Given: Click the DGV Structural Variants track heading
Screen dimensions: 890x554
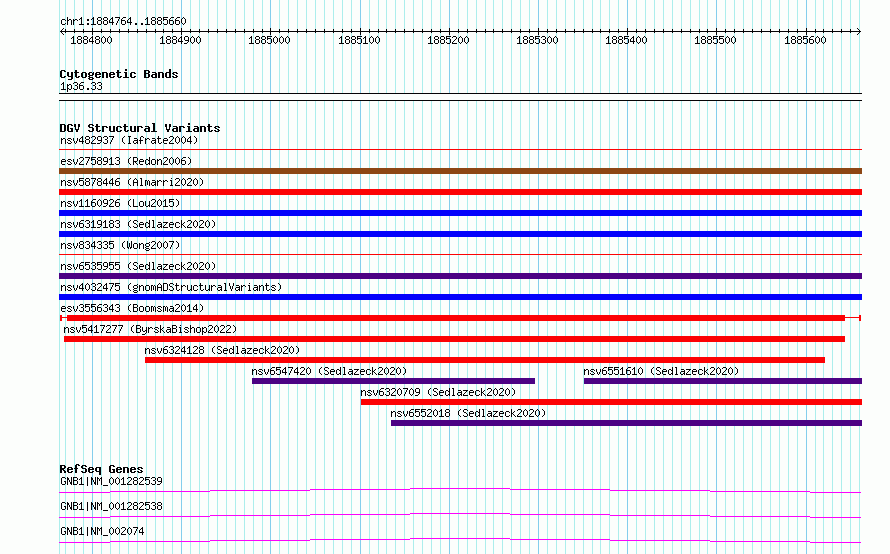Looking at the screenshot, I should (140, 128).
